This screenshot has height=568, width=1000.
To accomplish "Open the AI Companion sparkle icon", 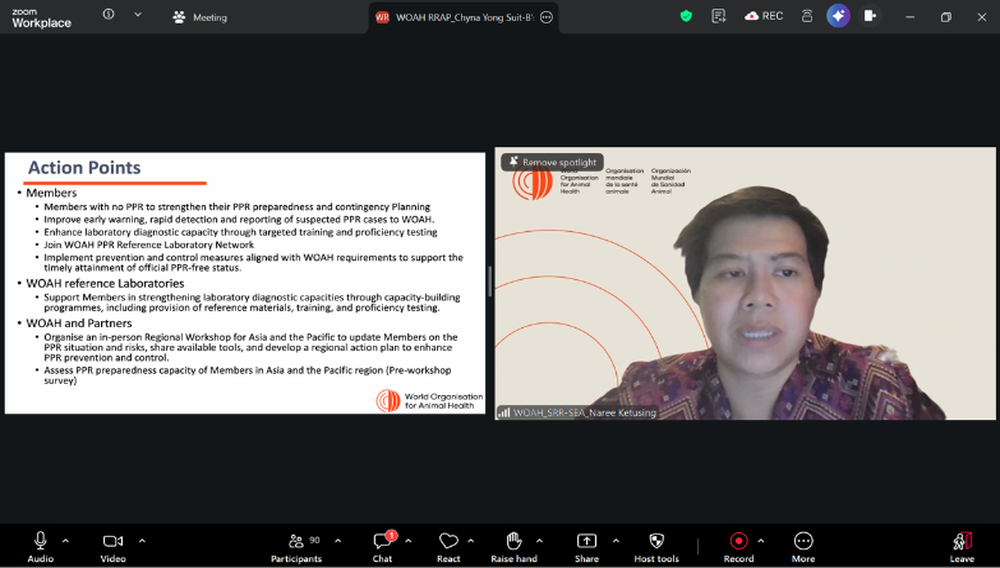I will pyautogui.click(x=838, y=16).
